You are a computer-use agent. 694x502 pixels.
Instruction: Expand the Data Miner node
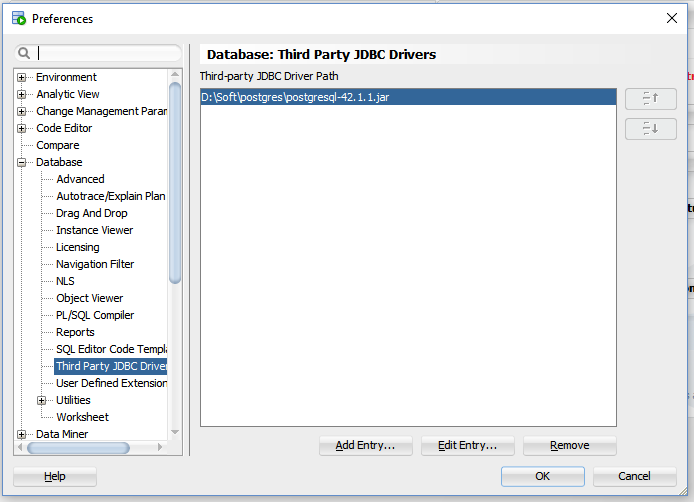coord(22,434)
